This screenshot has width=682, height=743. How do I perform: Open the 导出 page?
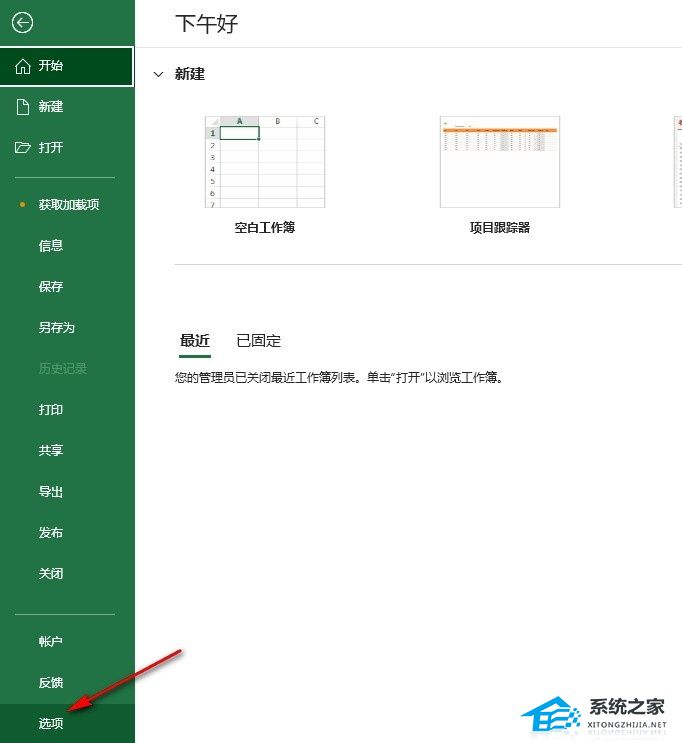[67, 491]
